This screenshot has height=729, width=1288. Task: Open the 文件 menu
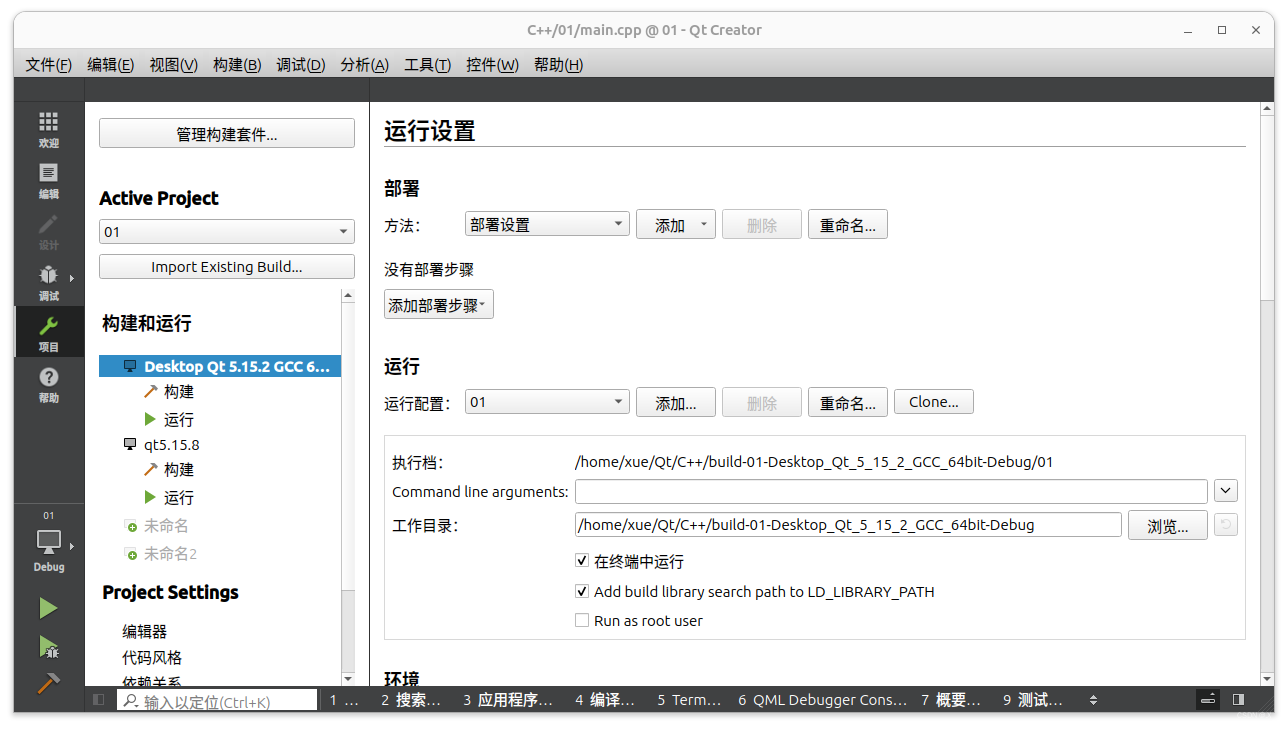tap(48, 65)
